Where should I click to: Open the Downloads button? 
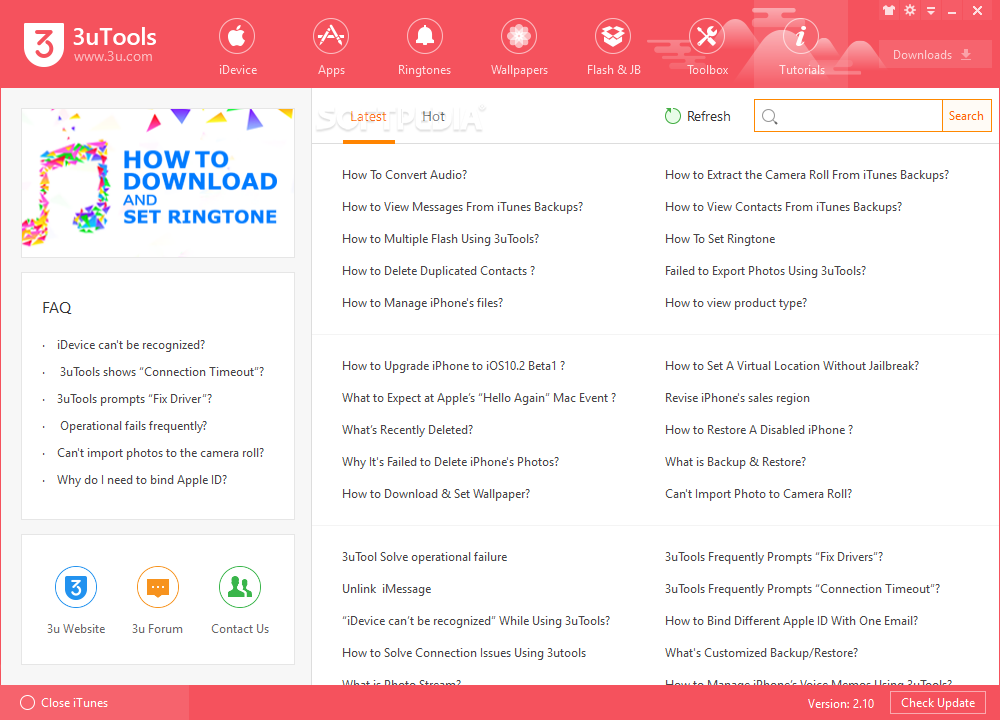934,55
